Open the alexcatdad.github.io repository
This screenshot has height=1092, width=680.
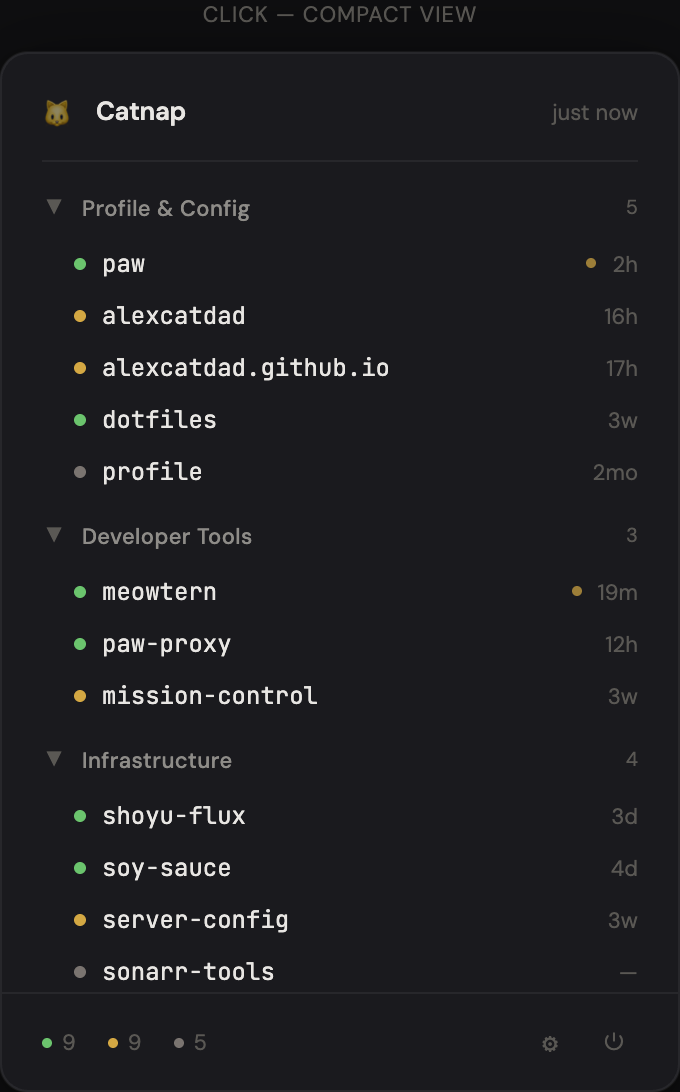pyautogui.click(x=245, y=368)
